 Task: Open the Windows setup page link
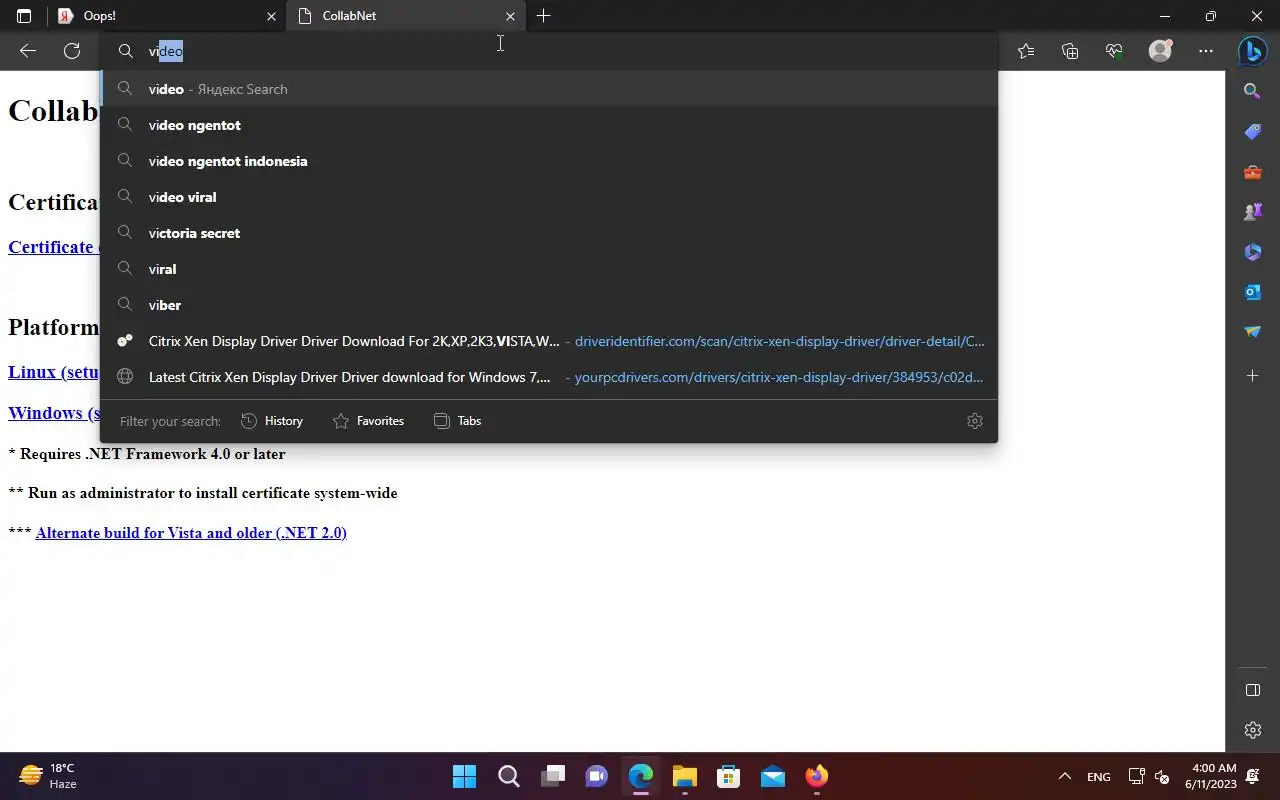point(54,413)
